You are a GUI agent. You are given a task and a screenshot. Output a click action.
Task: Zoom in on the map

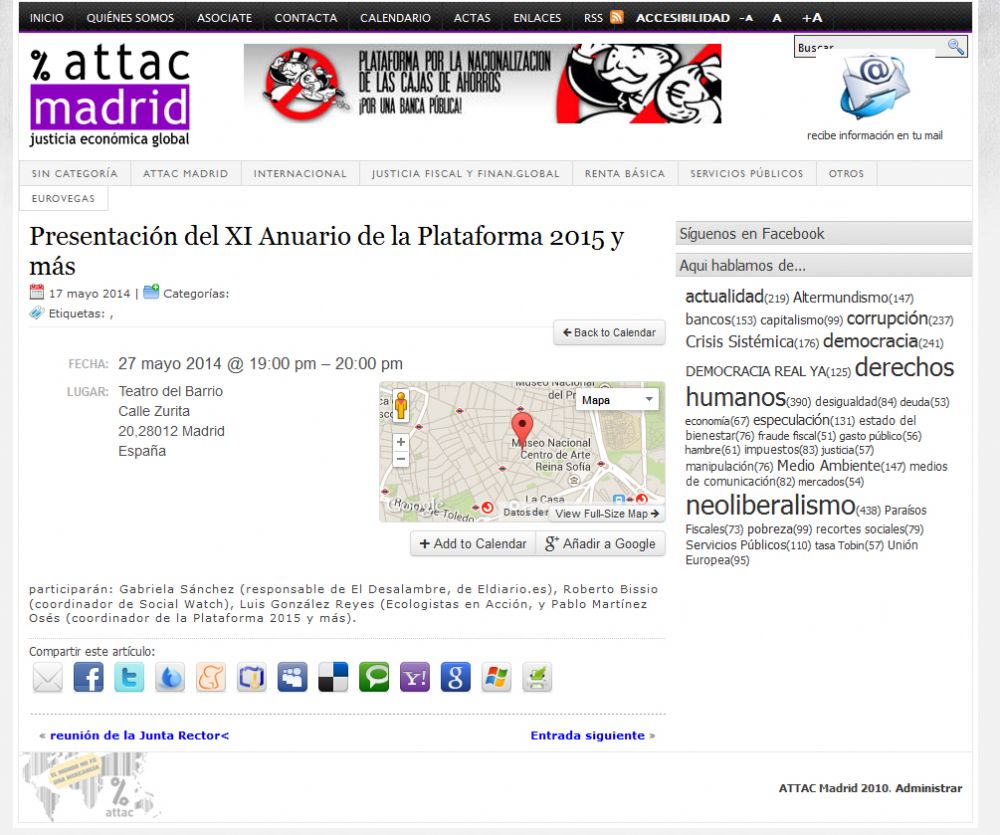401,441
